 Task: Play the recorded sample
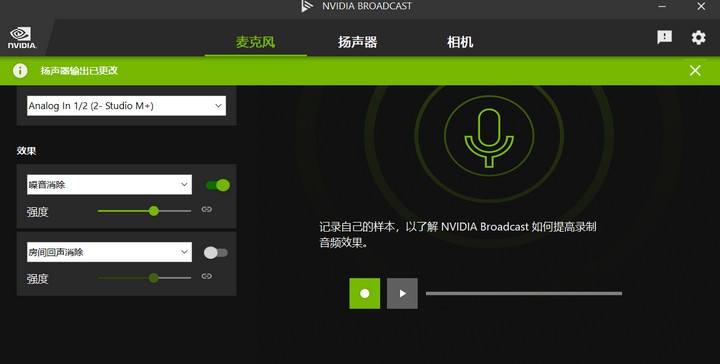[402, 293]
